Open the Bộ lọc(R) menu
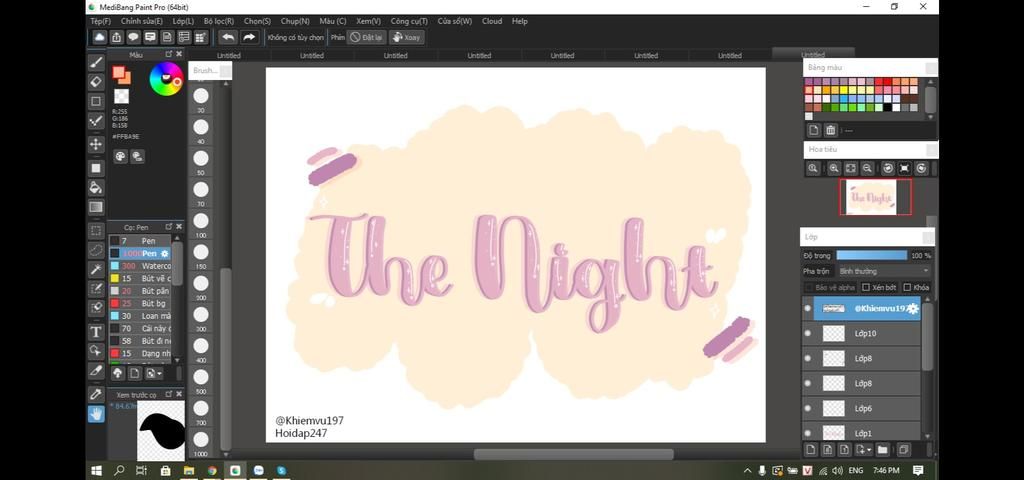The width and height of the screenshot is (1024, 480). pyautogui.click(x=219, y=22)
